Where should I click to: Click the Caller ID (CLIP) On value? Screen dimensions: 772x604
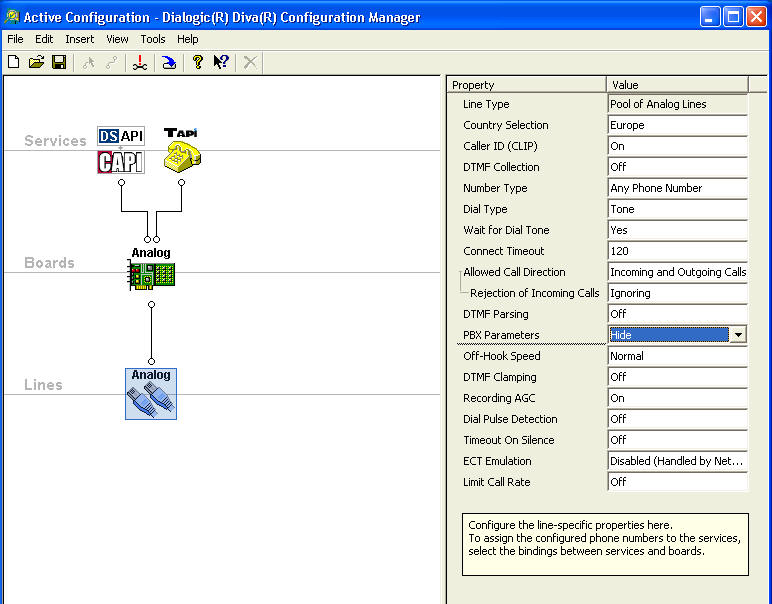678,146
